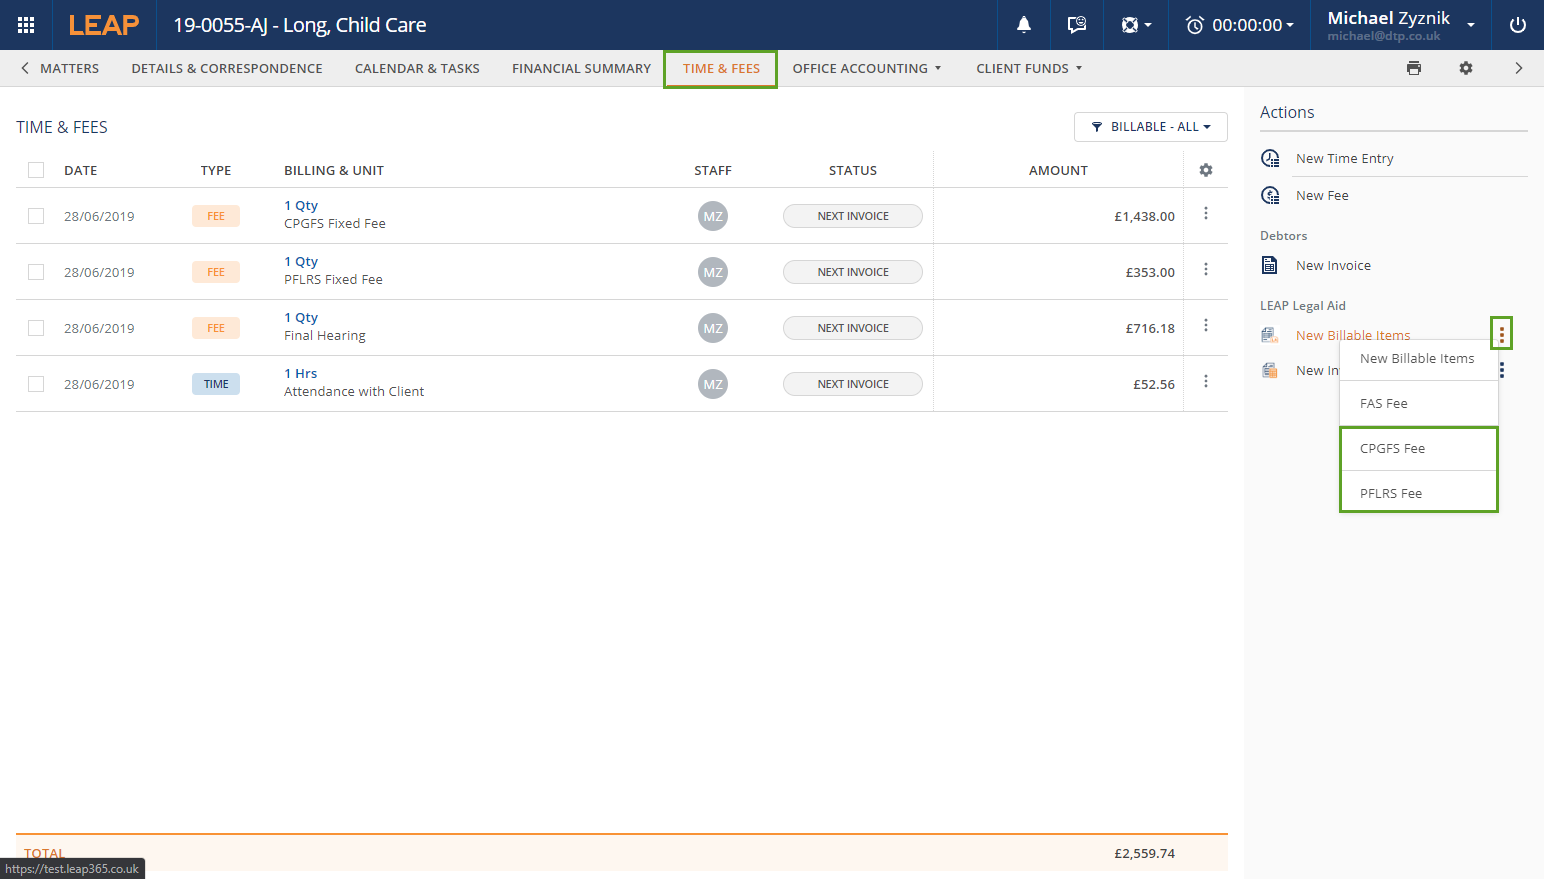Click the New Time Entry clock icon
The width and height of the screenshot is (1544, 879).
tap(1271, 158)
